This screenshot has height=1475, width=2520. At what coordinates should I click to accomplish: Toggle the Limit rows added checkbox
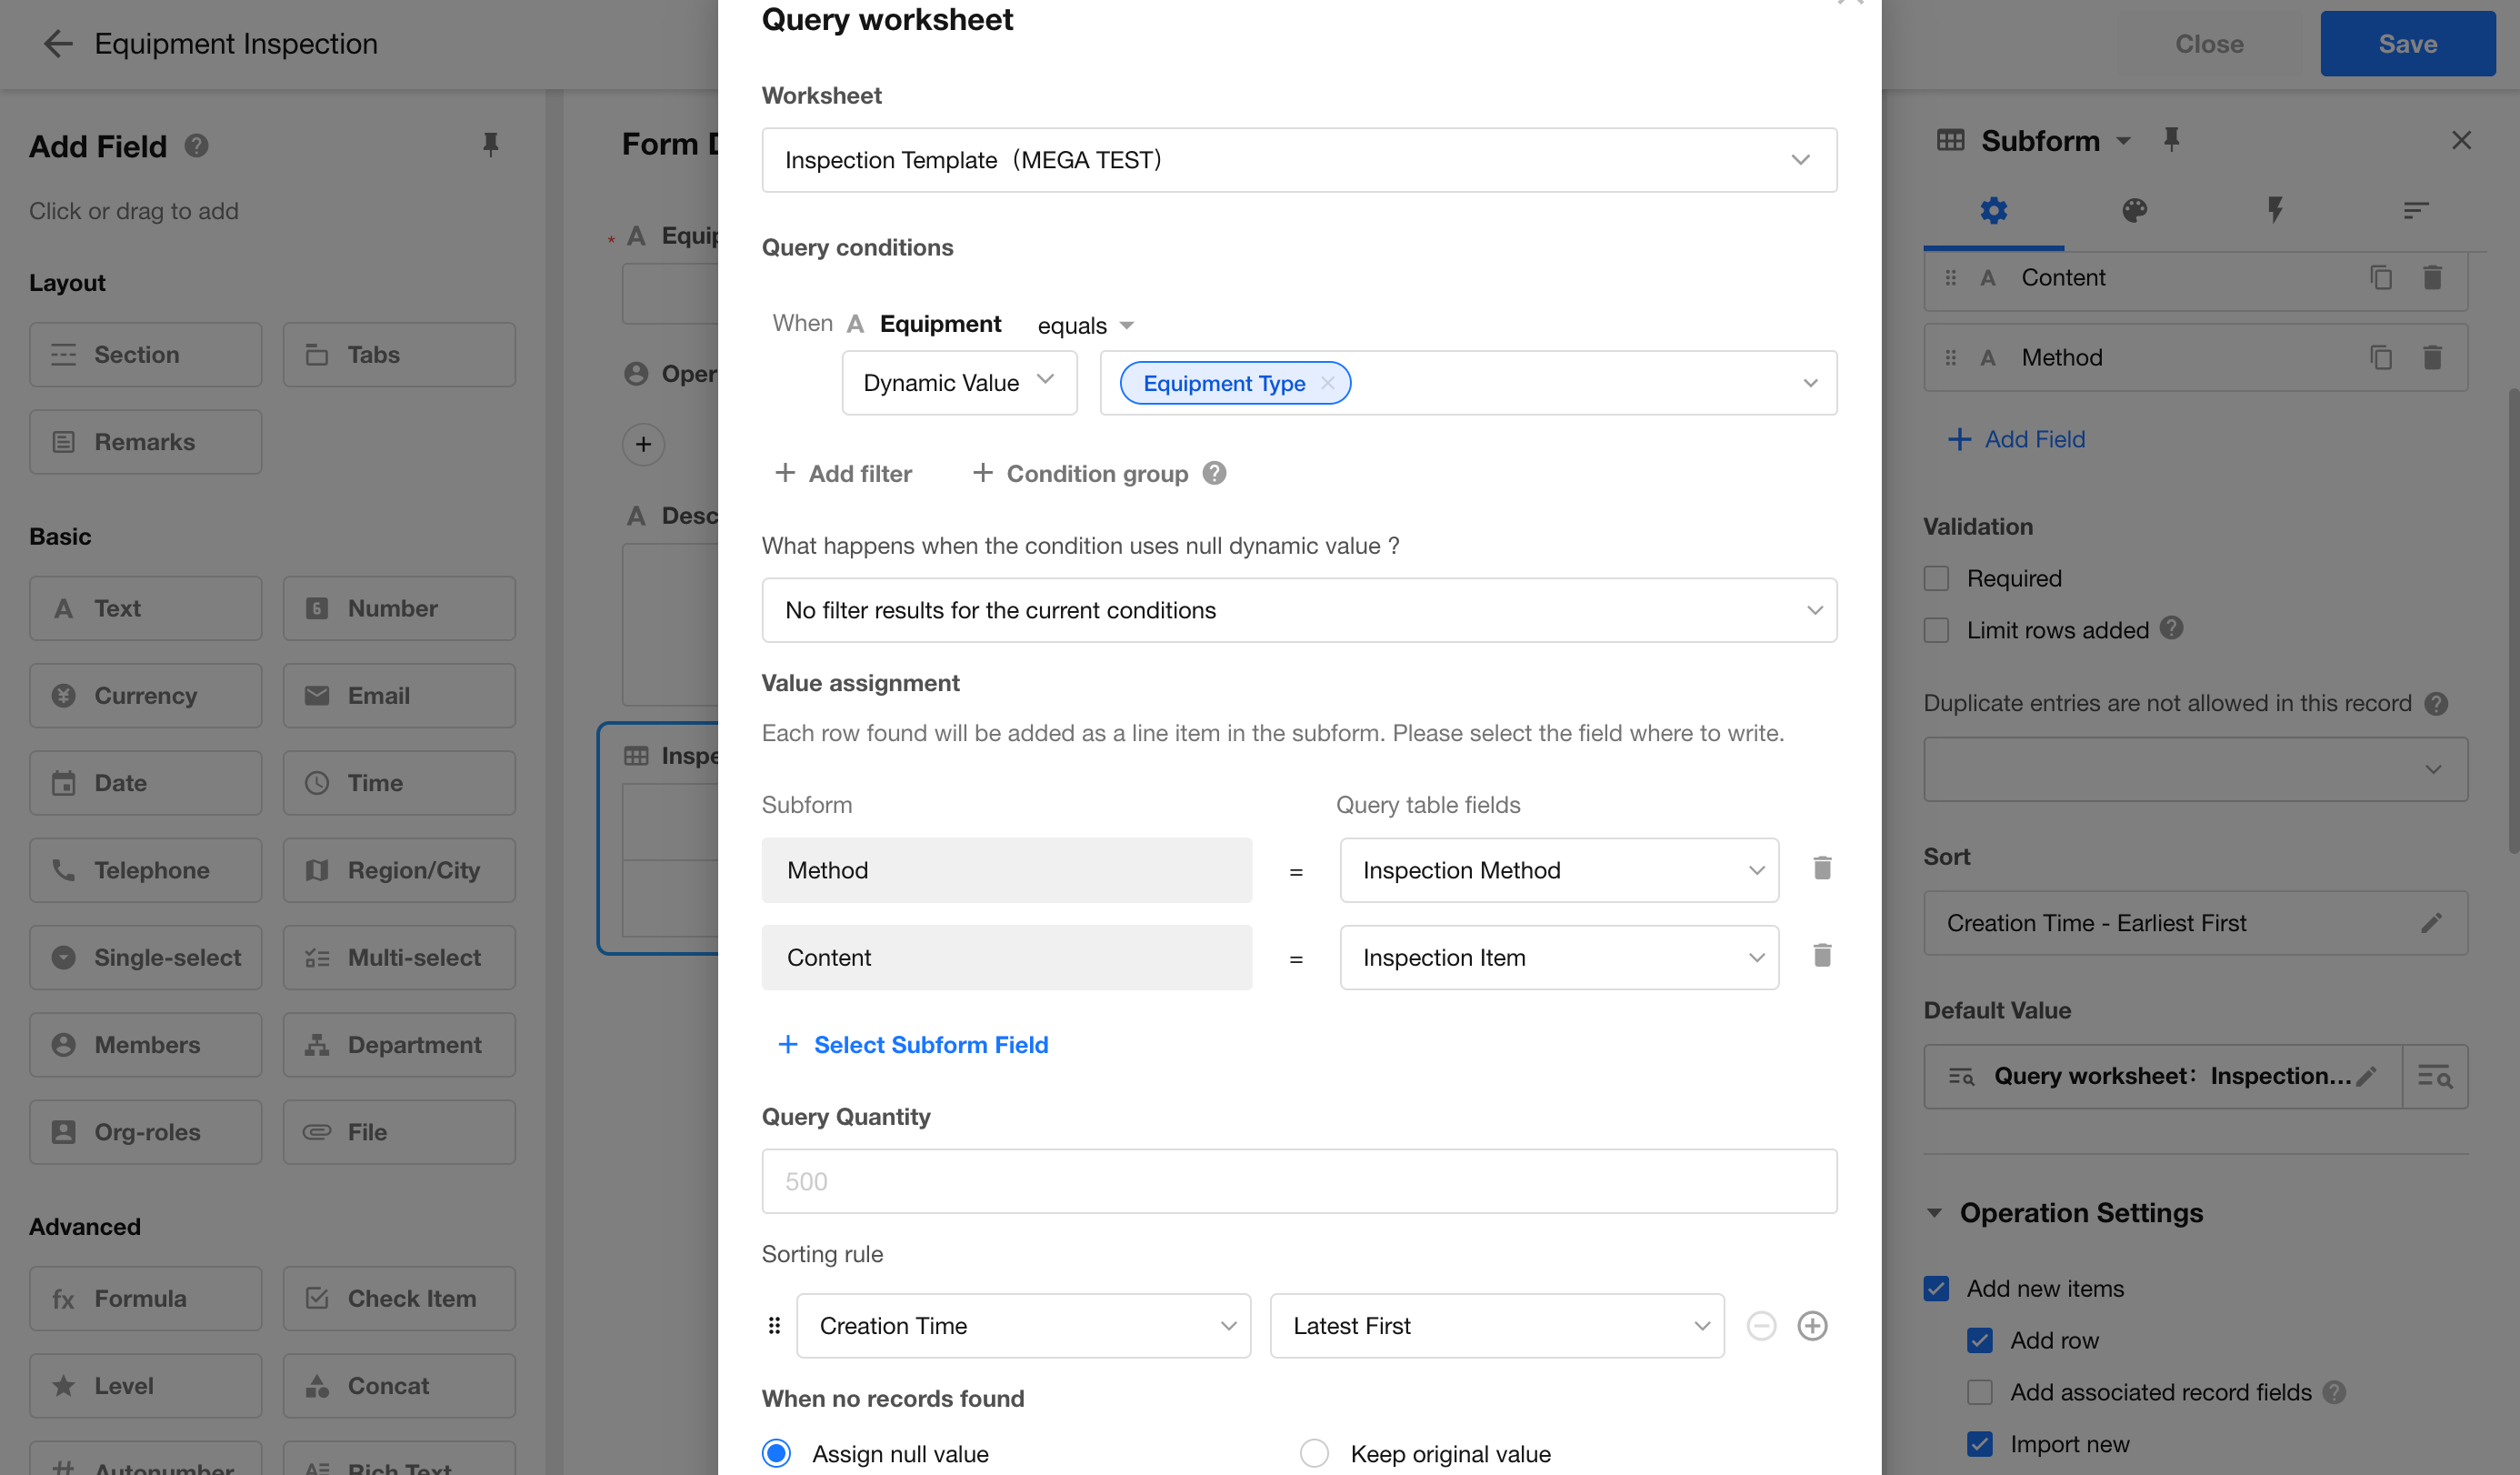point(1936,630)
